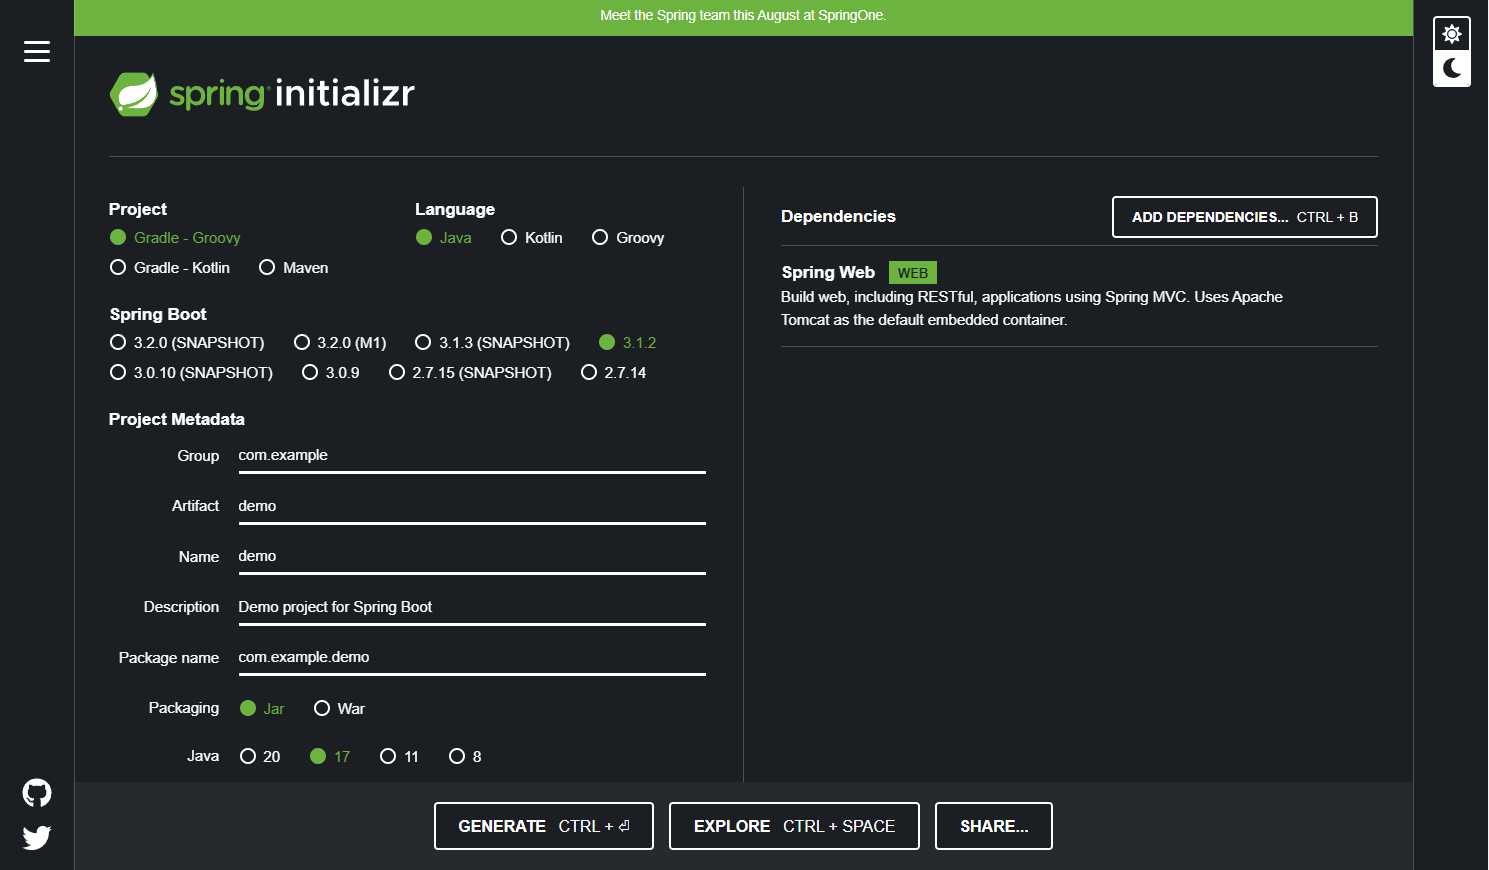
Task: Select Spring Boot 3.1.2 version
Action: 628,343
